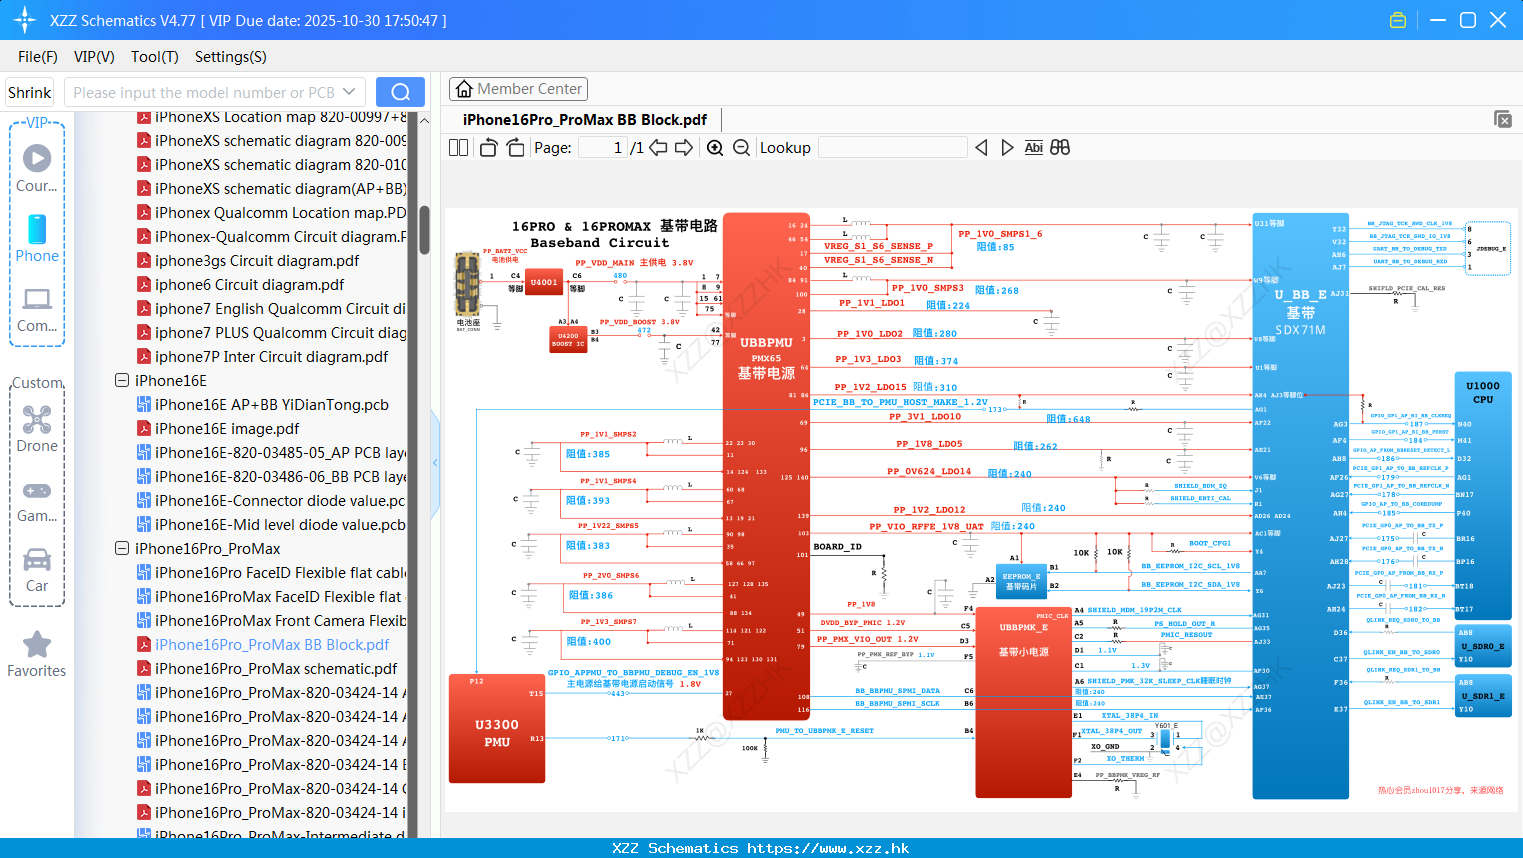Open the Member Center home button
Image resolution: width=1523 pixels, height=858 pixels.
518,89
